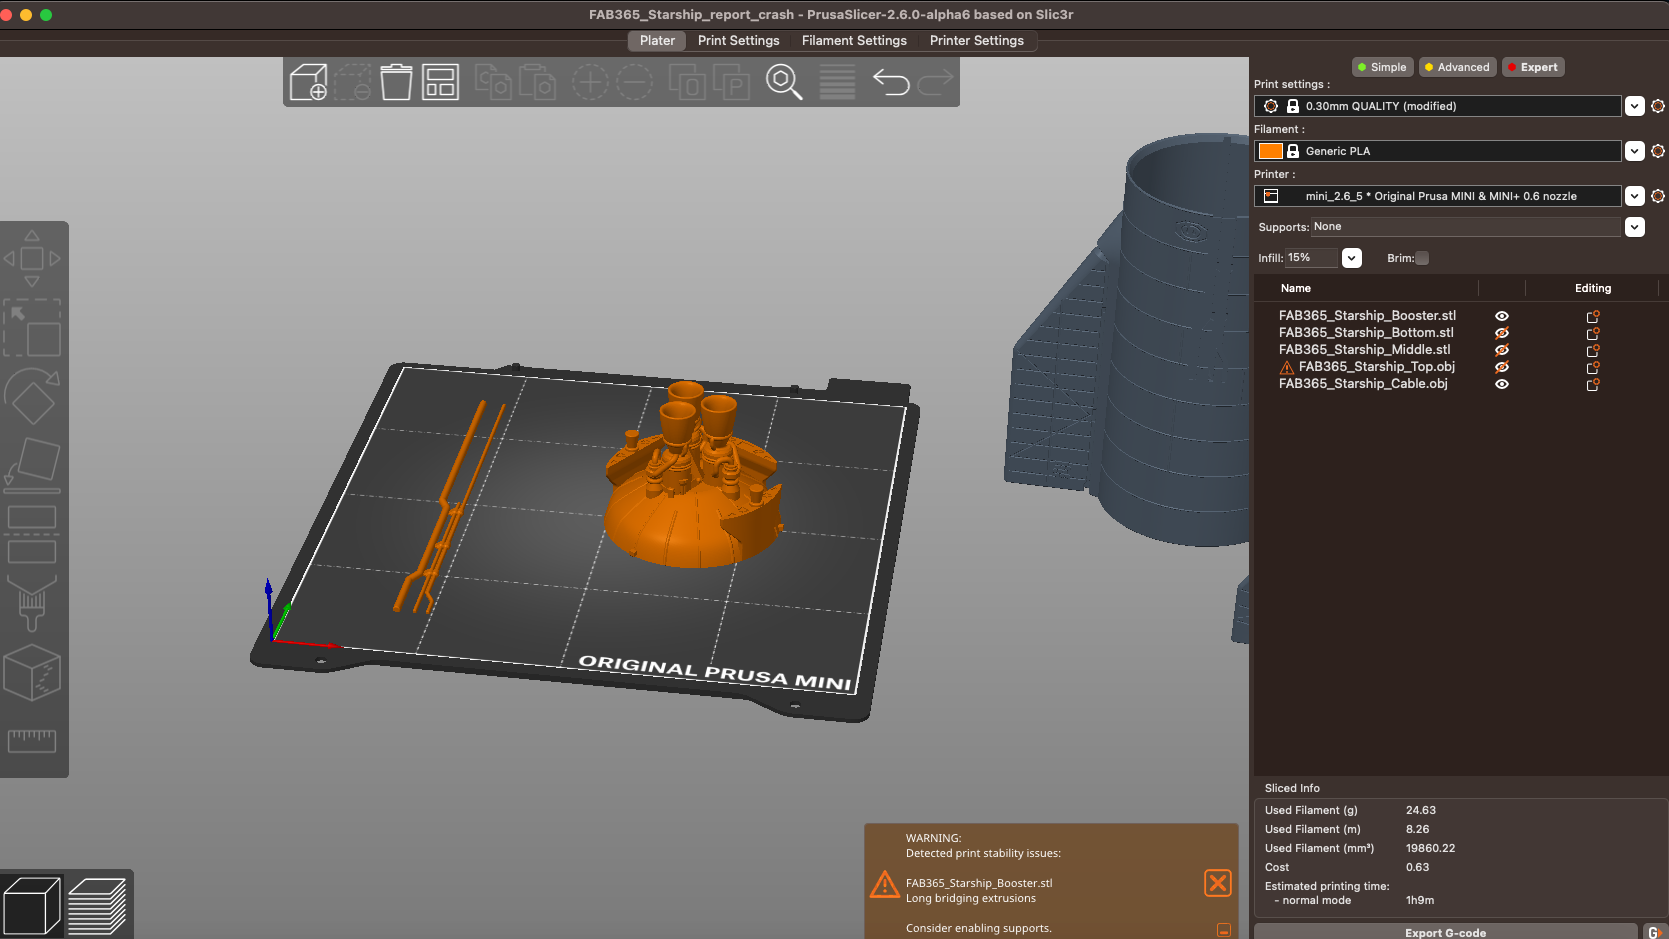This screenshot has width=1669, height=939.
Task: Open the Infill percentage dropdown
Action: (x=1351, y=258)
